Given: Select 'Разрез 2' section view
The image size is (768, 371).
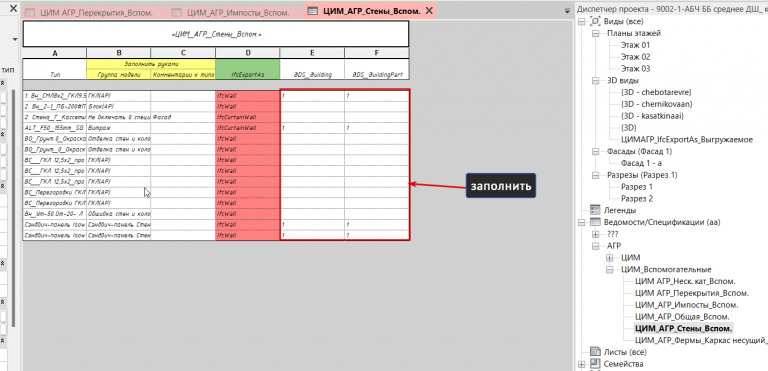Looking at the screenshot, I should coord(637,198).
